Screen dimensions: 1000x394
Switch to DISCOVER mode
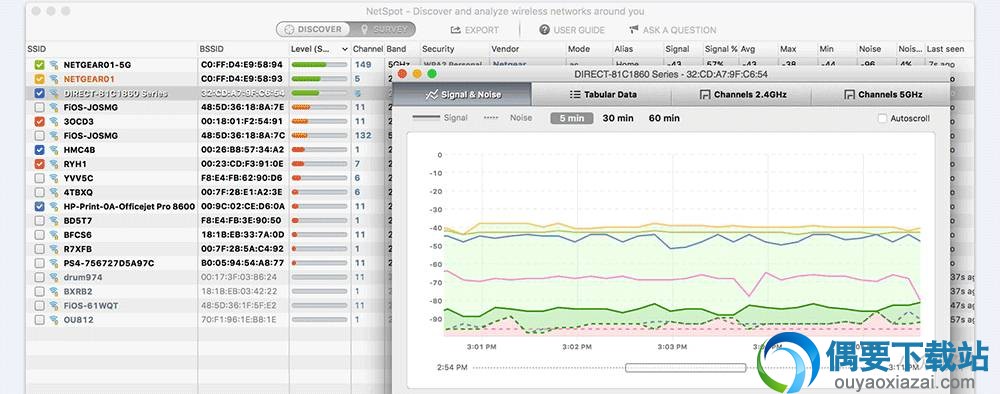(313, 29)
